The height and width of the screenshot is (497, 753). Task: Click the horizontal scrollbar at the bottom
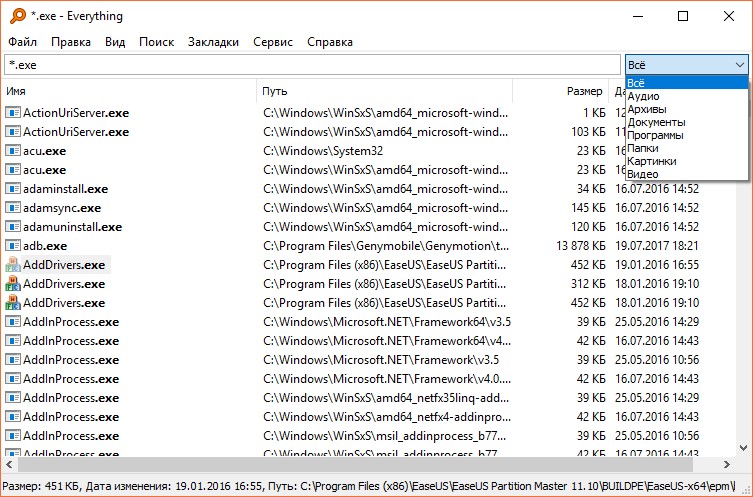[x=370, y=465]
